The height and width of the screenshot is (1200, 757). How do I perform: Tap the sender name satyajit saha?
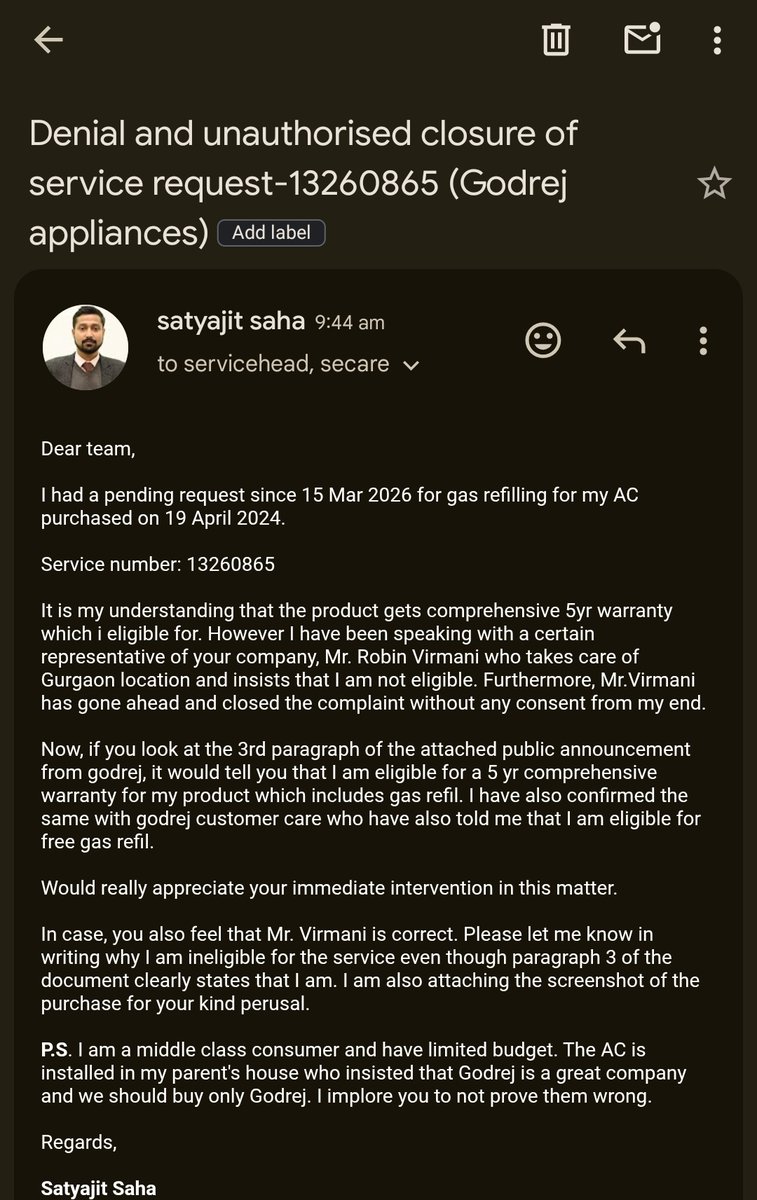(232, 321)
